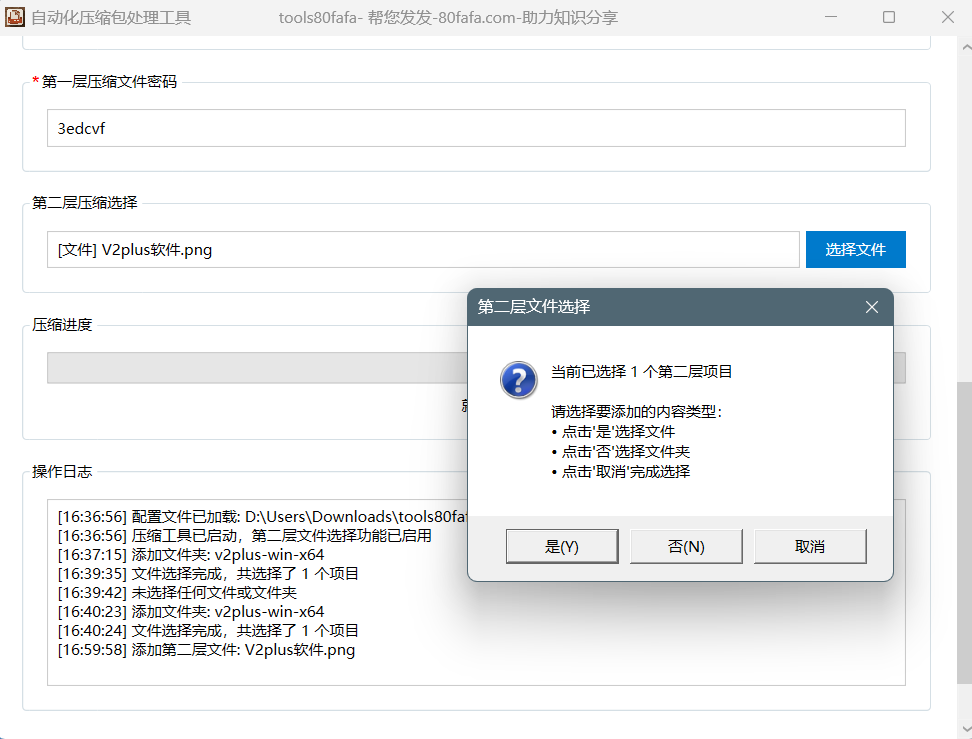972x739 pixels.
Task: Click the blue question mark dialog icon
Action: click(519, 380)
